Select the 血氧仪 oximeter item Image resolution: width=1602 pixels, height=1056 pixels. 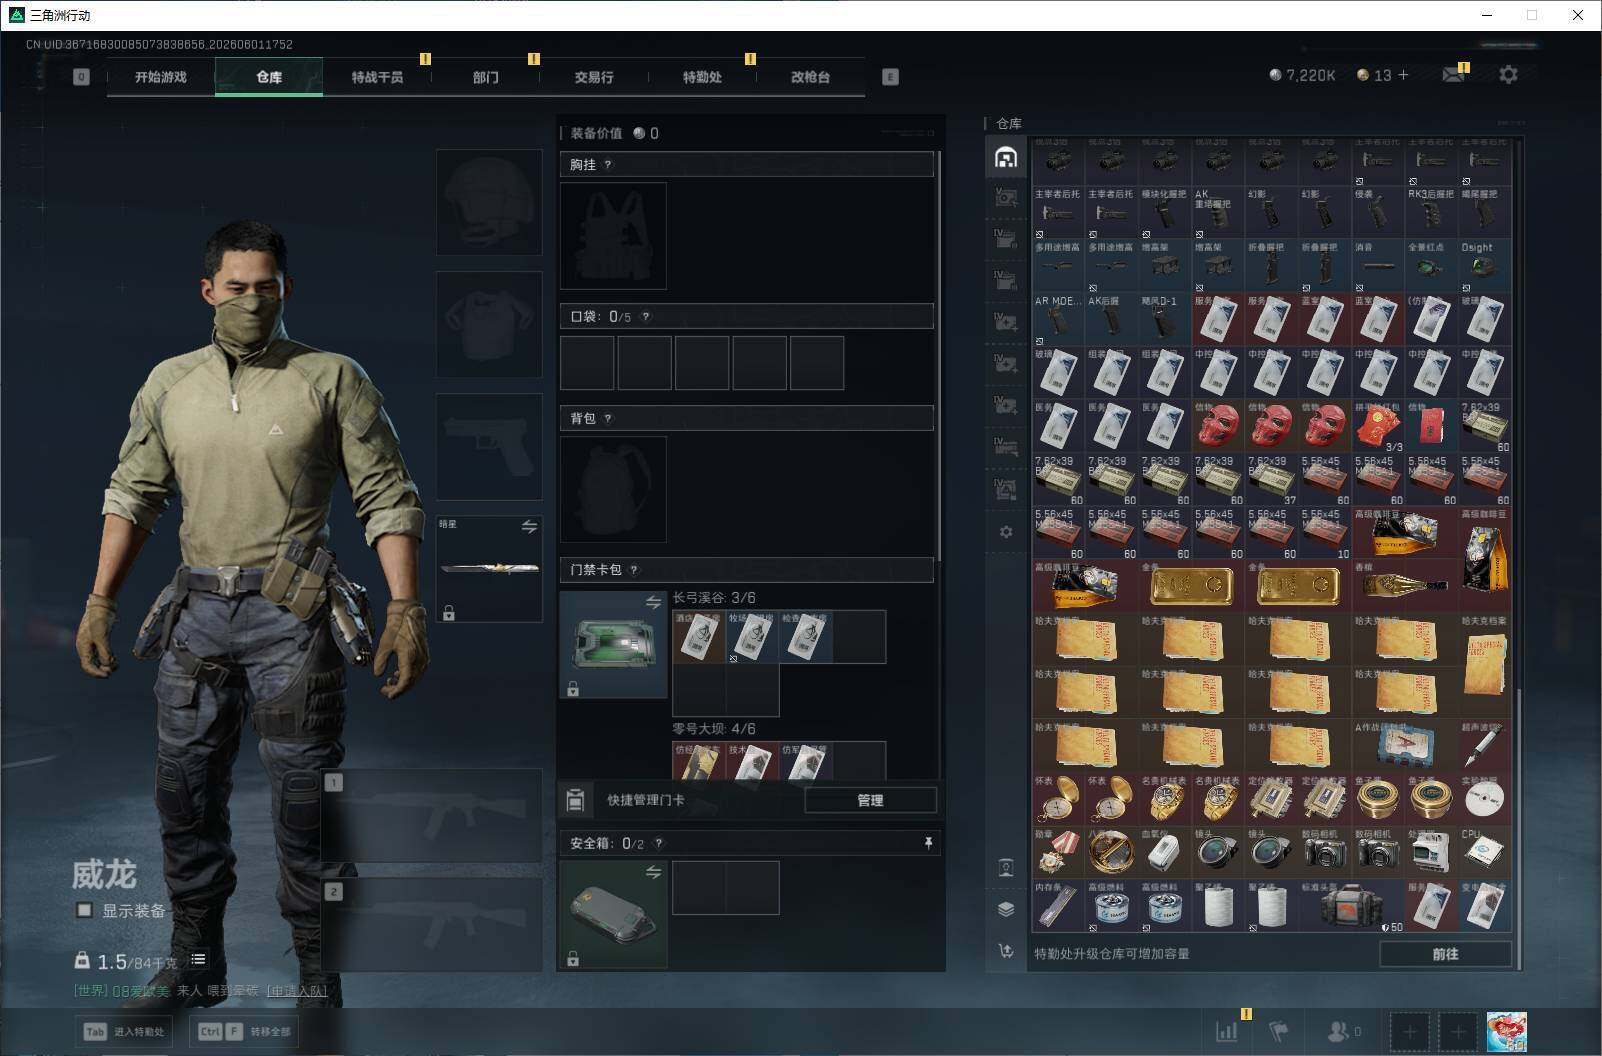(x=1164, y=852)
